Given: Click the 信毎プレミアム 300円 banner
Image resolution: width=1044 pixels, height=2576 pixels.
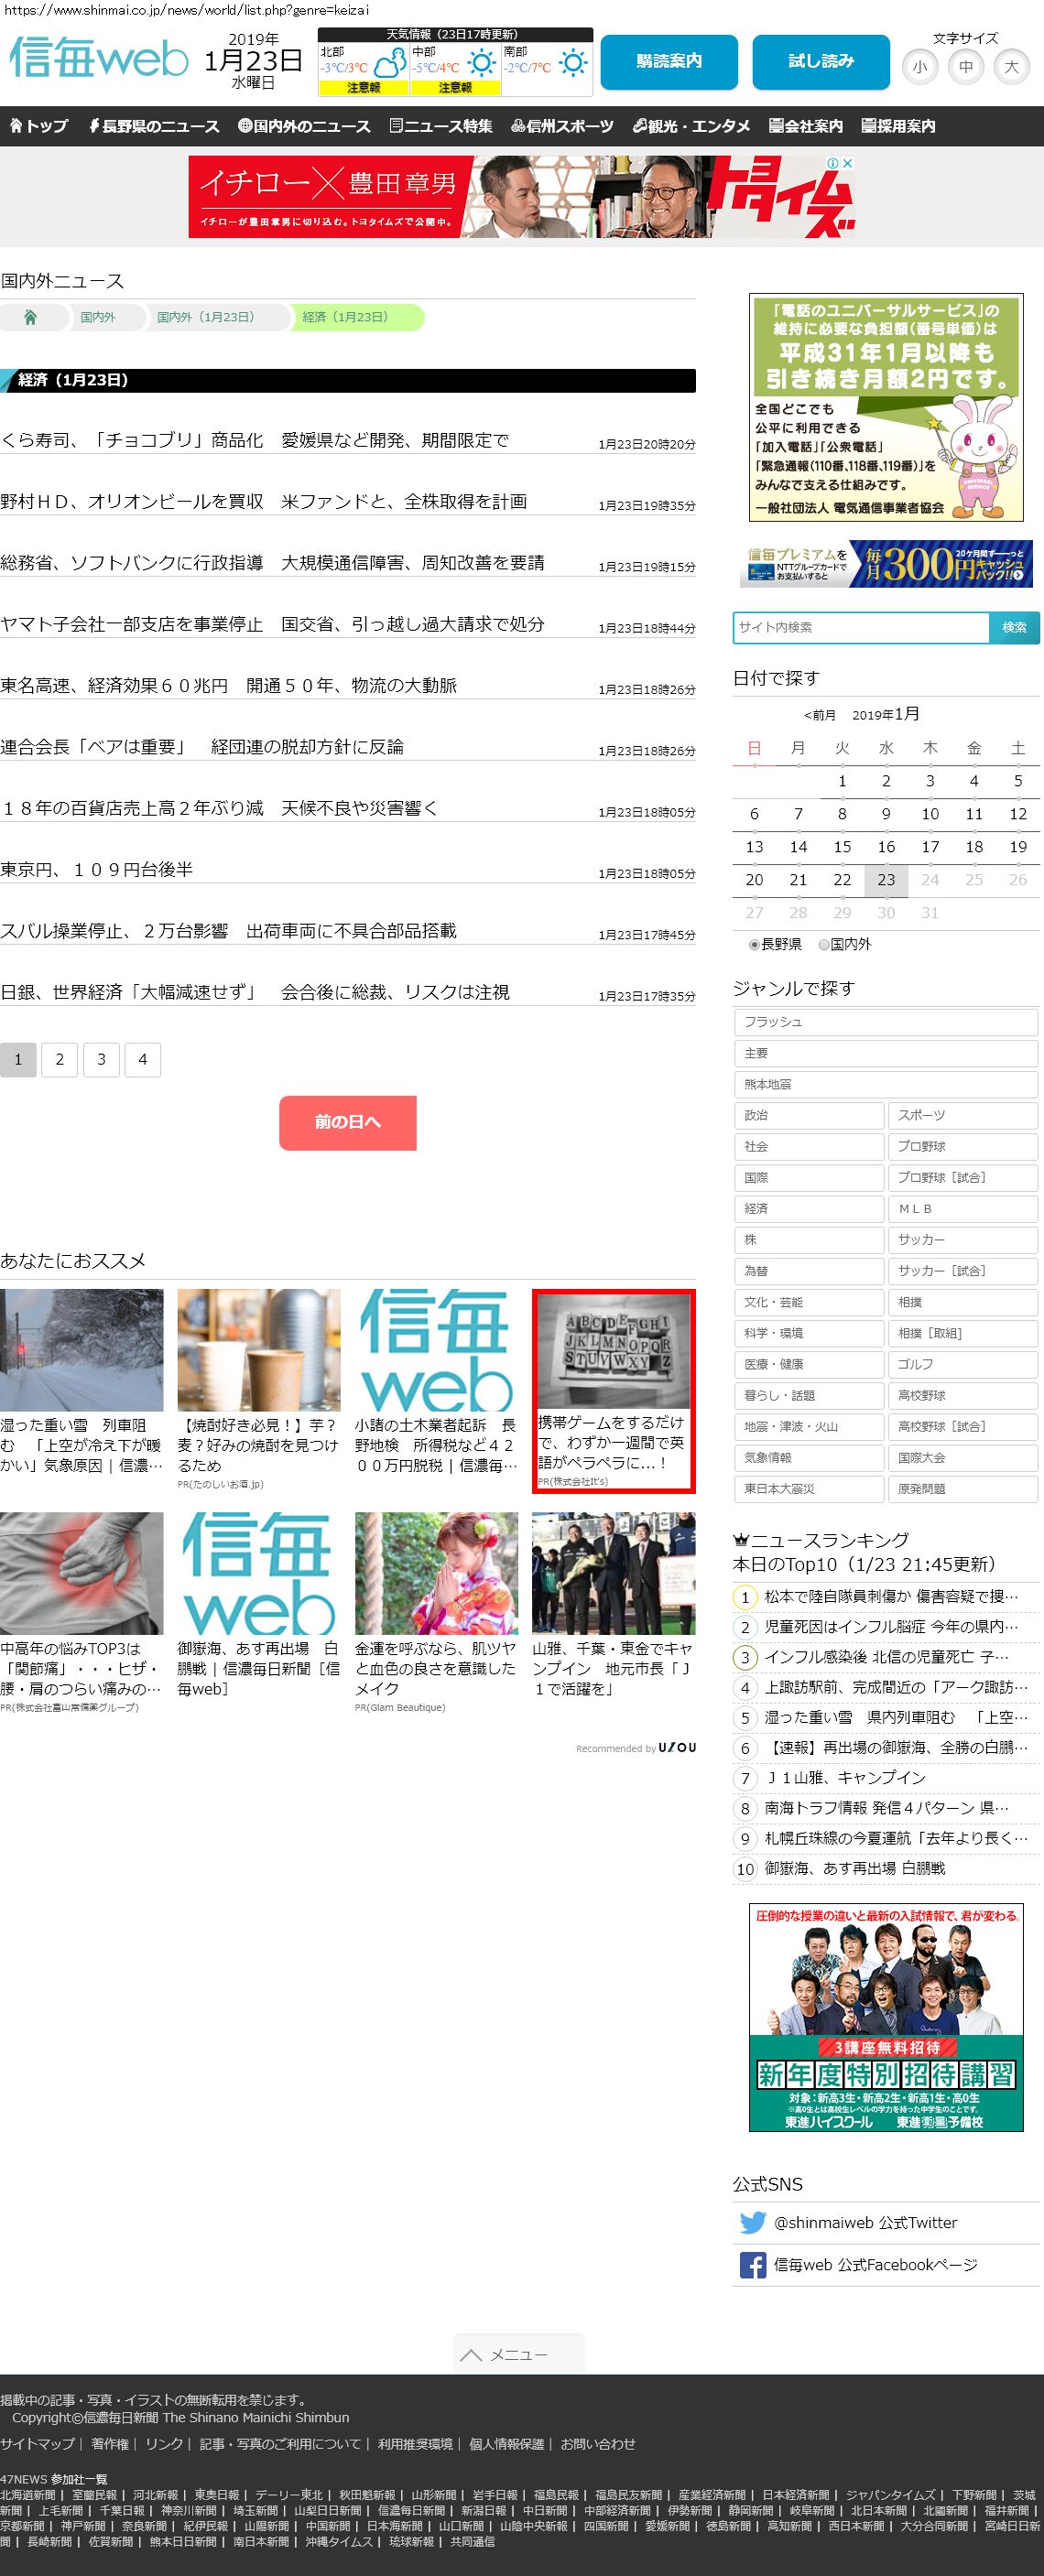Looking at the screenshot, I should [886, 564].
